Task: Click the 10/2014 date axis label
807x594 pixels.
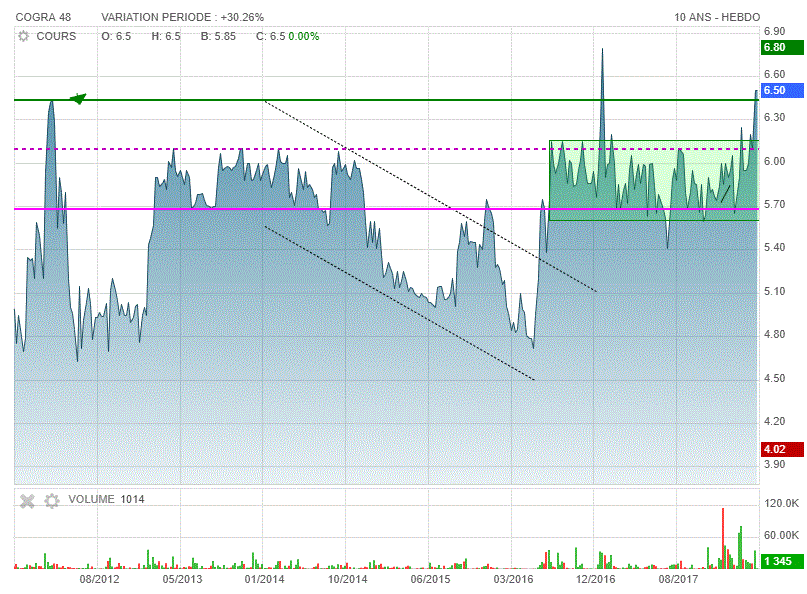Action: tap(347, 580)
